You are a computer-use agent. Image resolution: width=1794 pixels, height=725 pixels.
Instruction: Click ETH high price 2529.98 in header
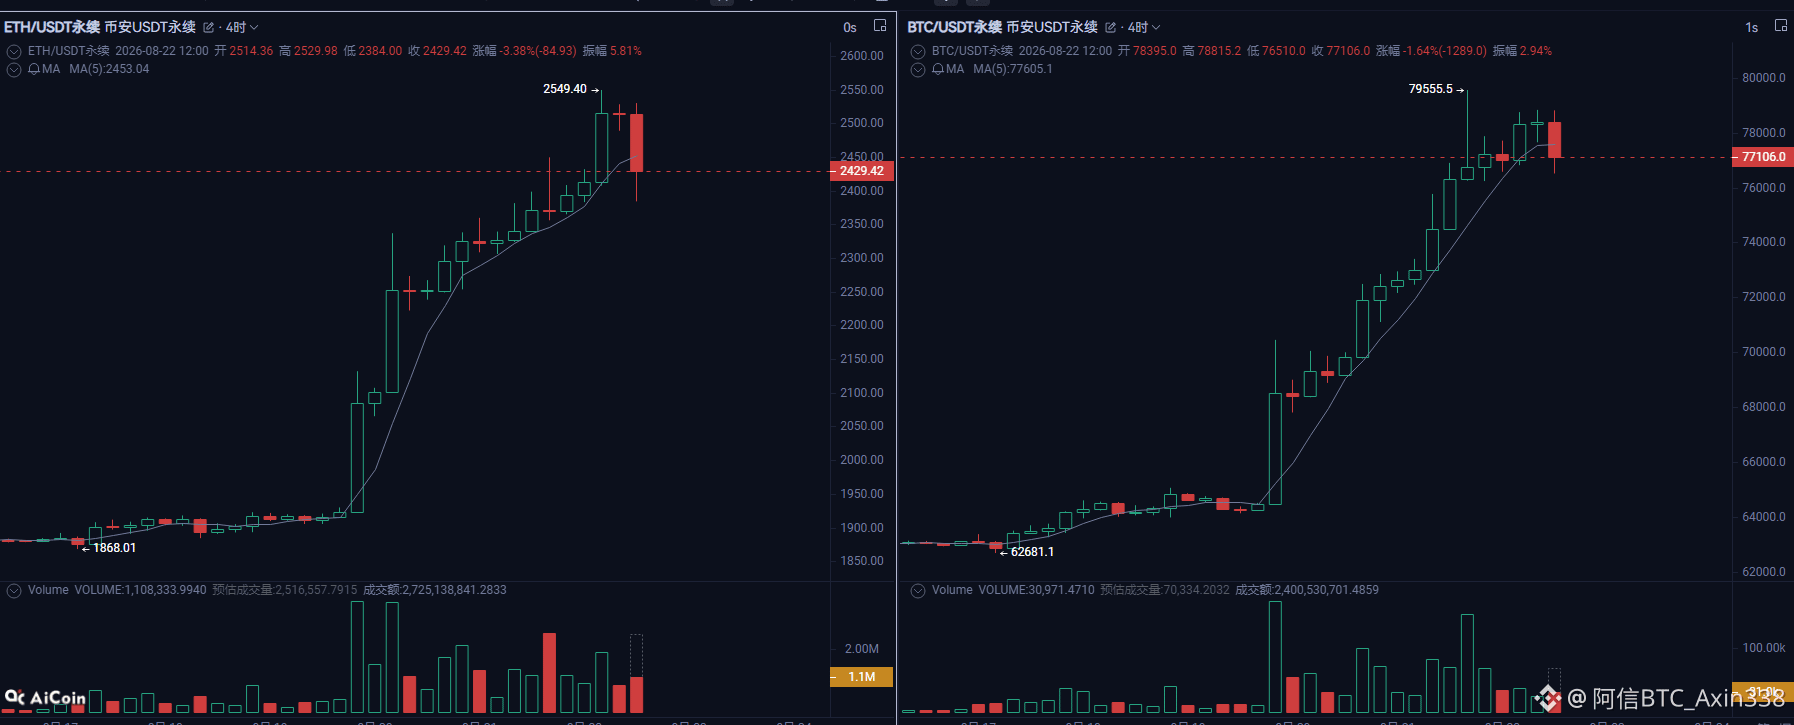pos(316,51)
